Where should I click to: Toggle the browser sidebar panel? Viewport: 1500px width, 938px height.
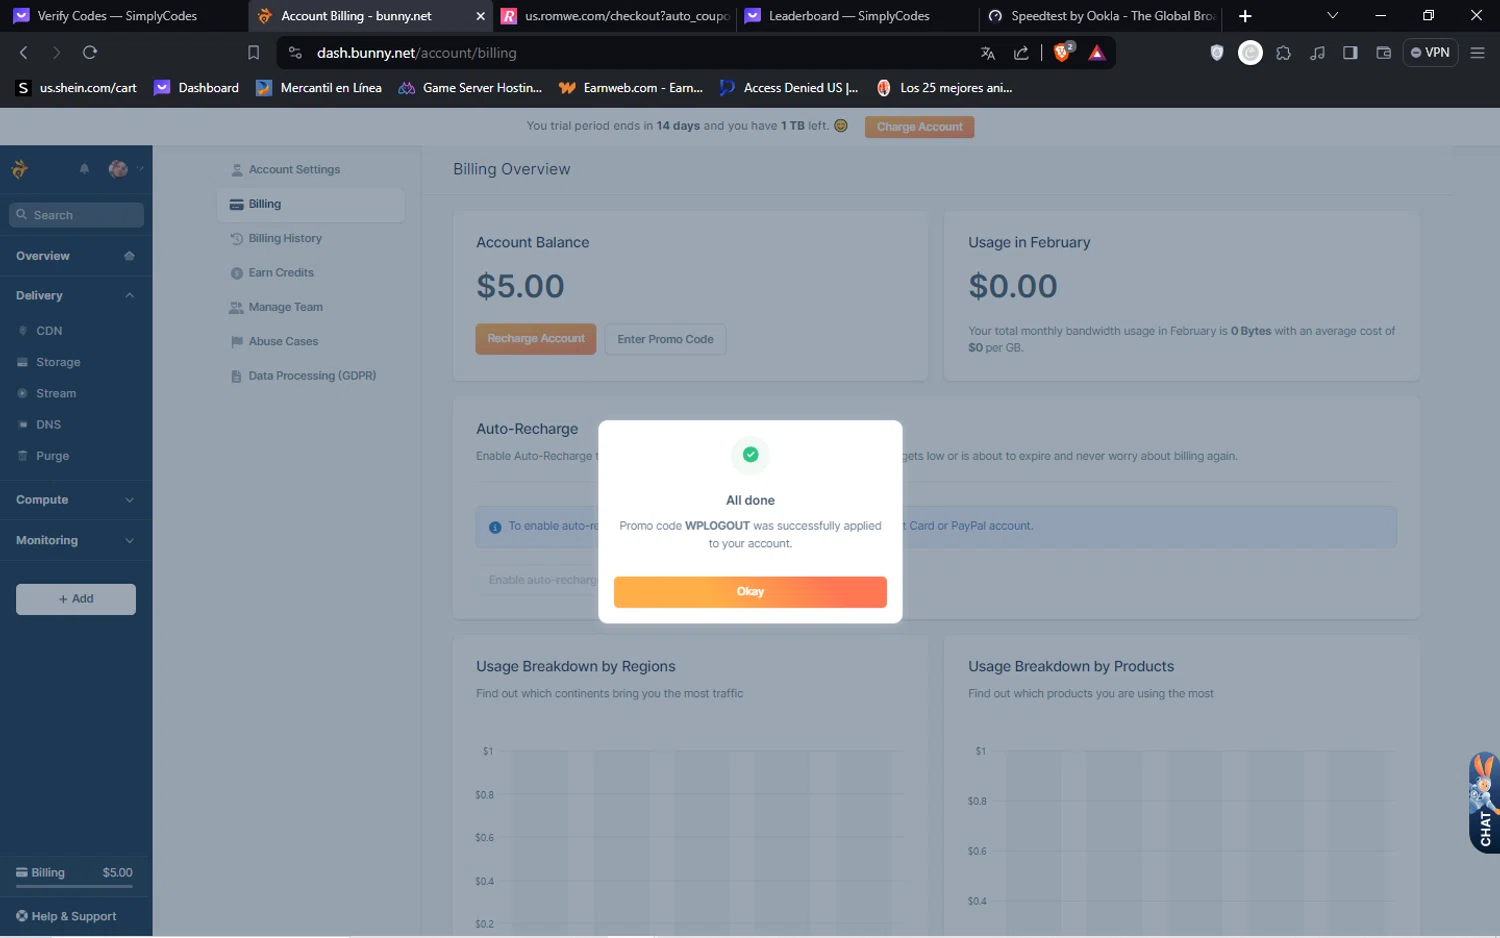[1350, 53]
